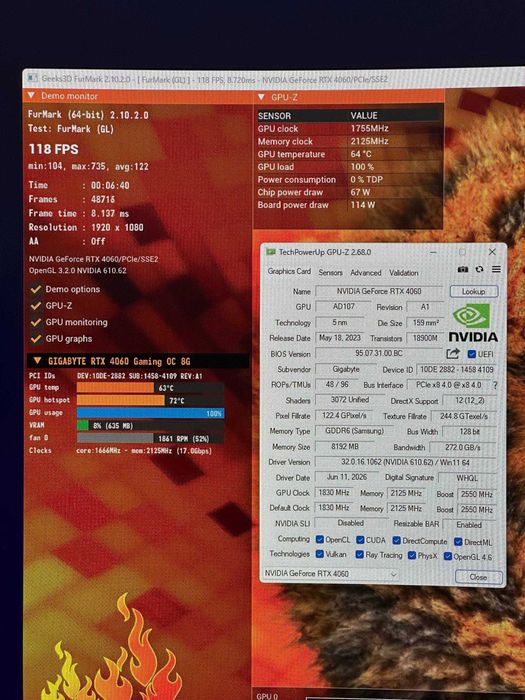Click the GPU-Z title bar app icon
The image size is (525, 700).
271,252
